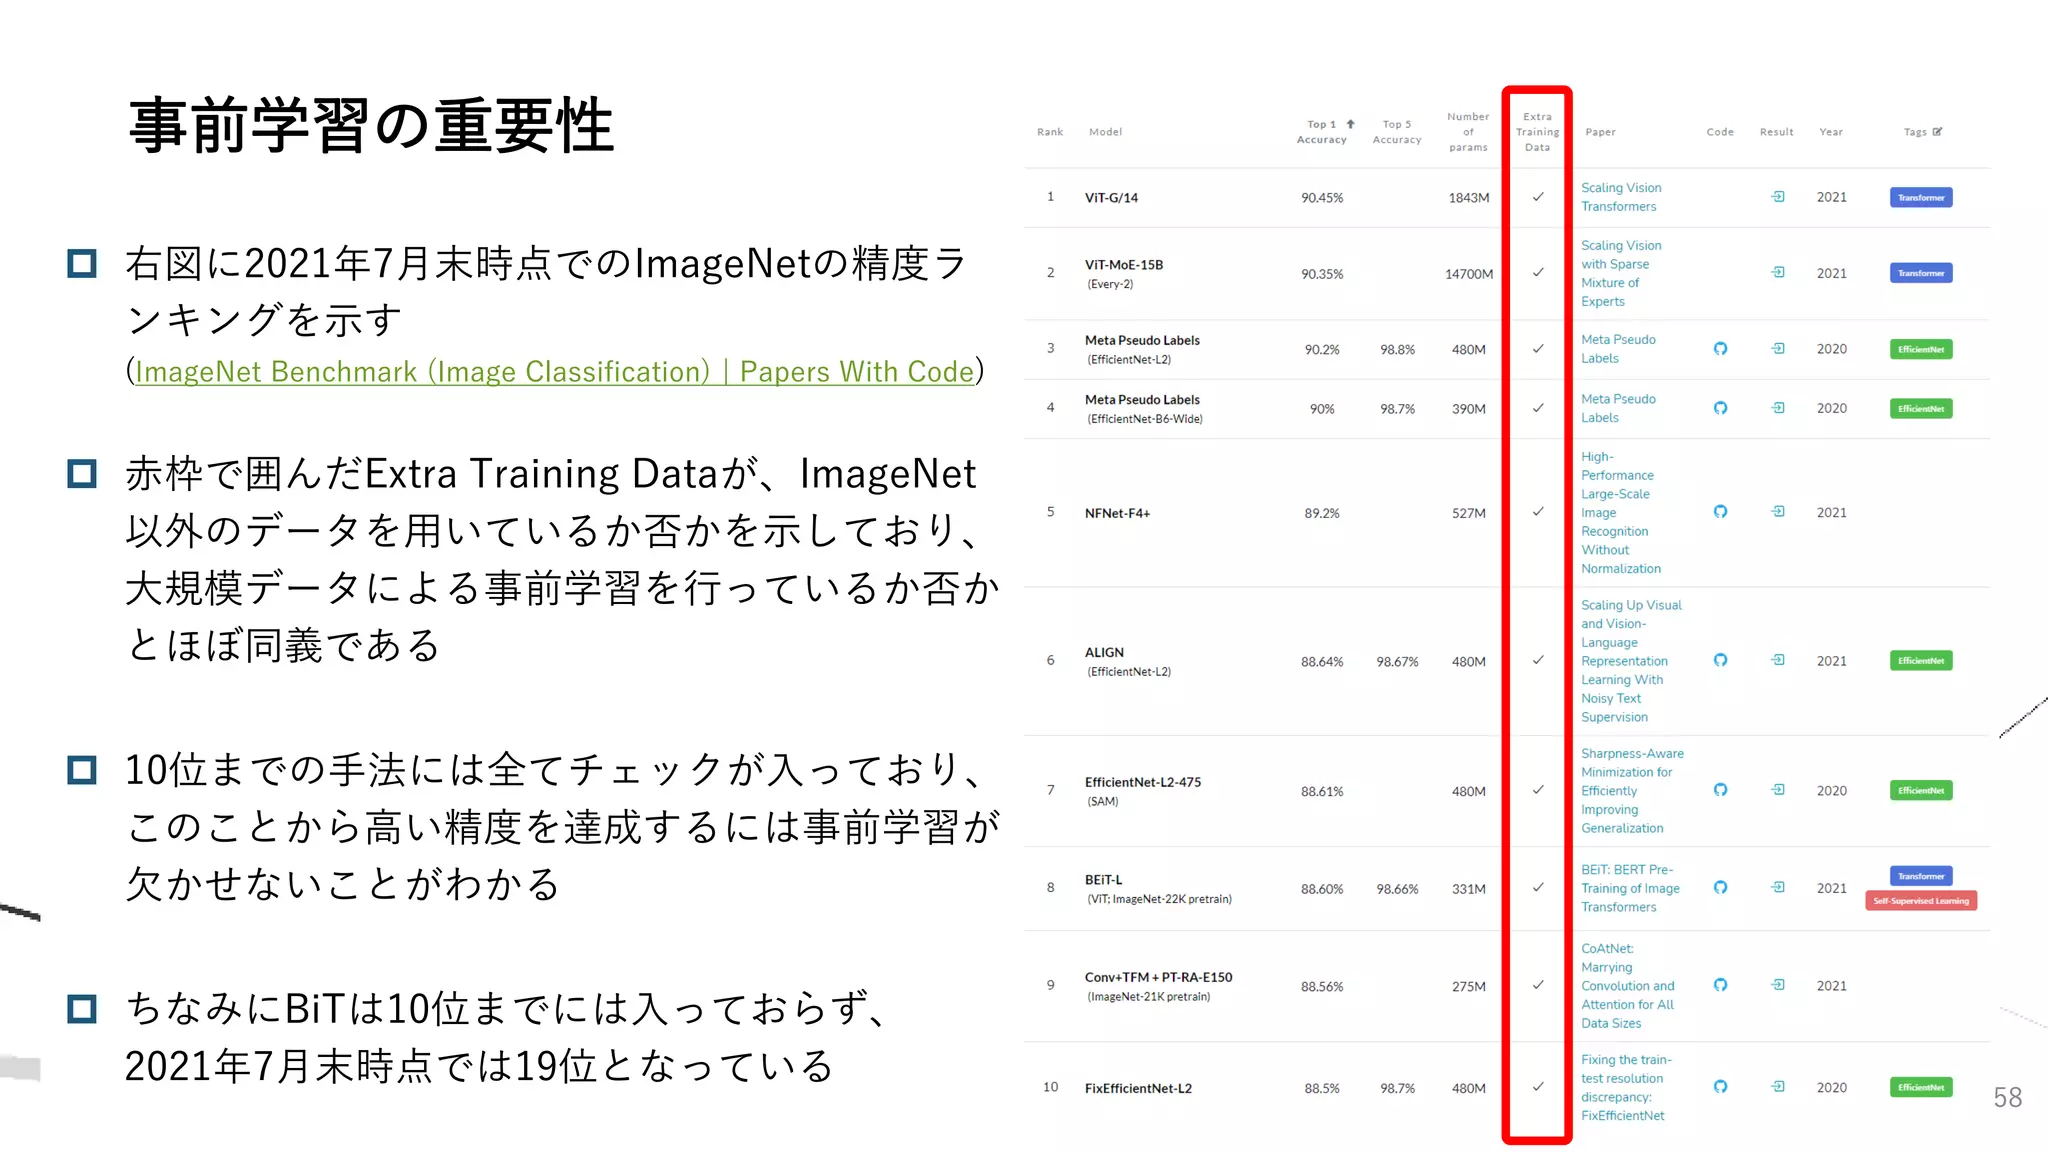This screenshot has width=2048, height=1152.
Task: Click extra training data checkmark for ViT-MoE-15B
Action: point(1538,272)
